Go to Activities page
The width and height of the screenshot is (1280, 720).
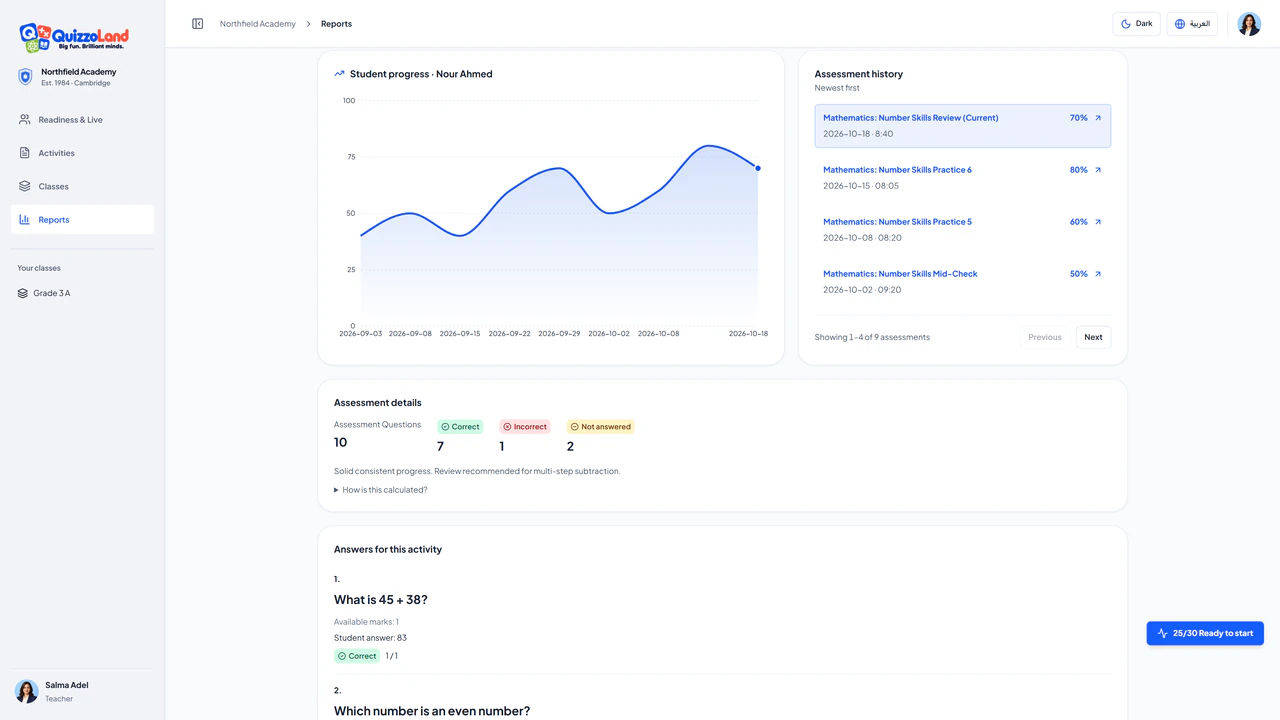(x=82, y=153)
